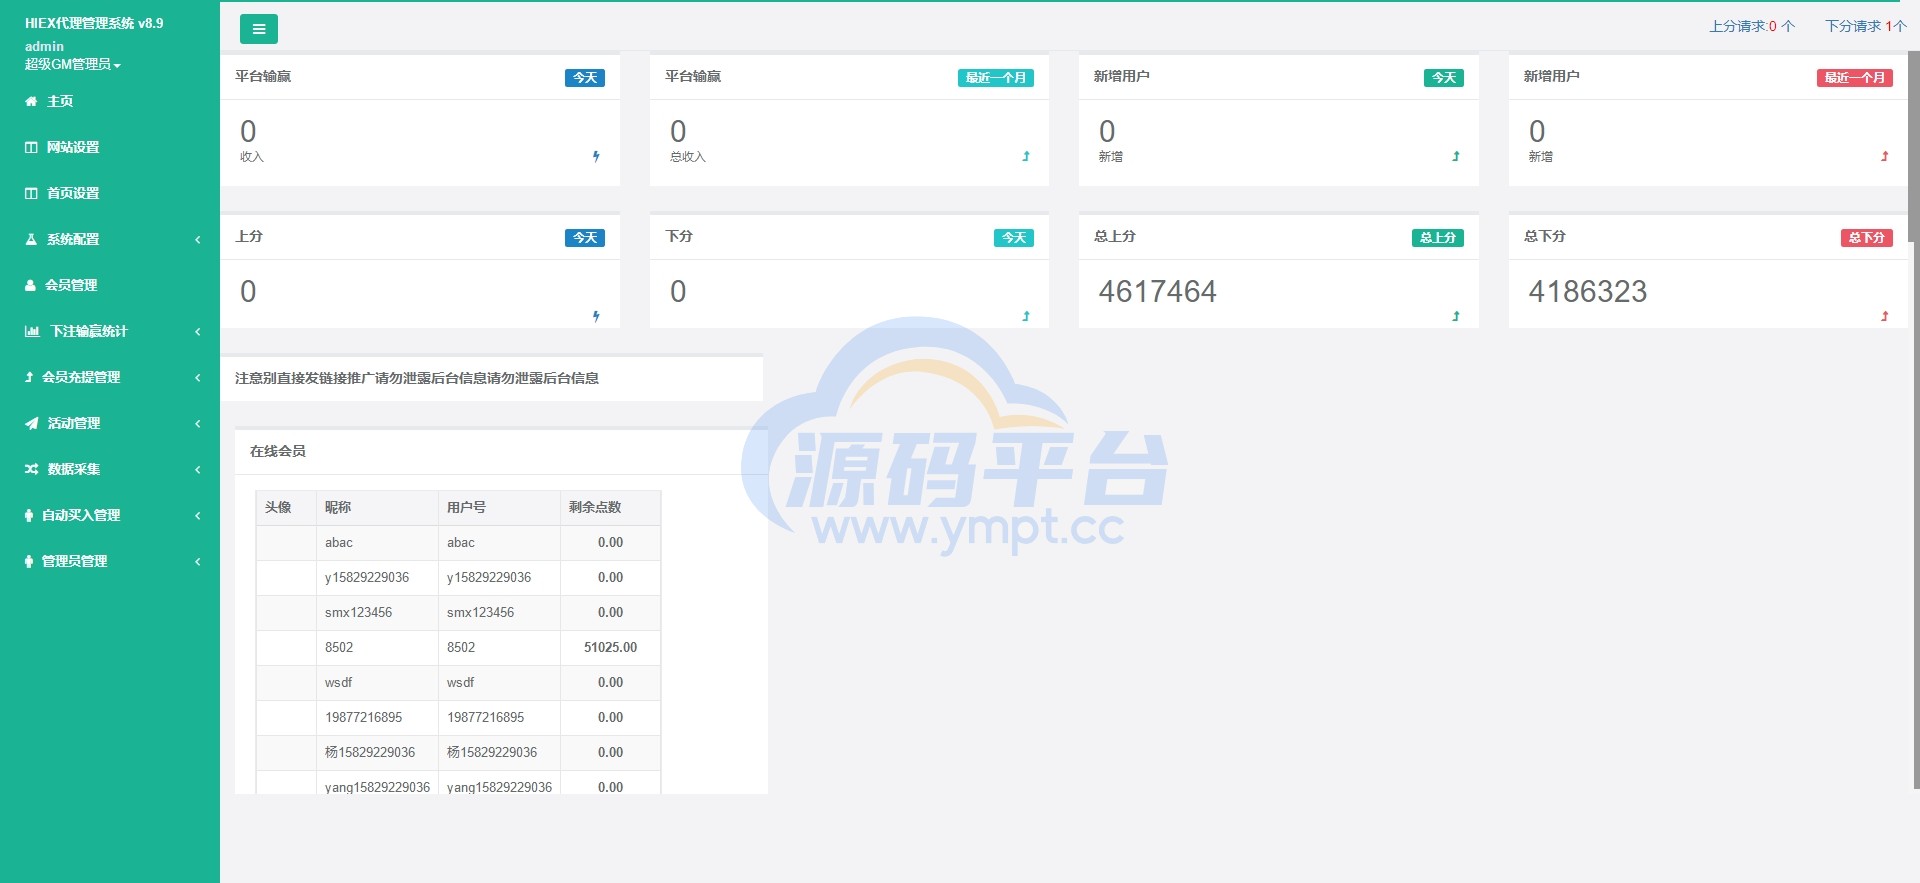
Task: Click the 自动买入管理 icon
Action: 29,515
